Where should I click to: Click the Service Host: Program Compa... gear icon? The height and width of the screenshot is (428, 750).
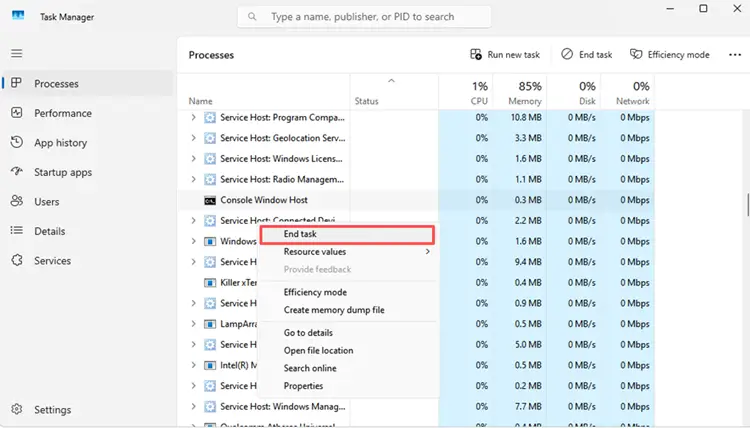[210, 118]
